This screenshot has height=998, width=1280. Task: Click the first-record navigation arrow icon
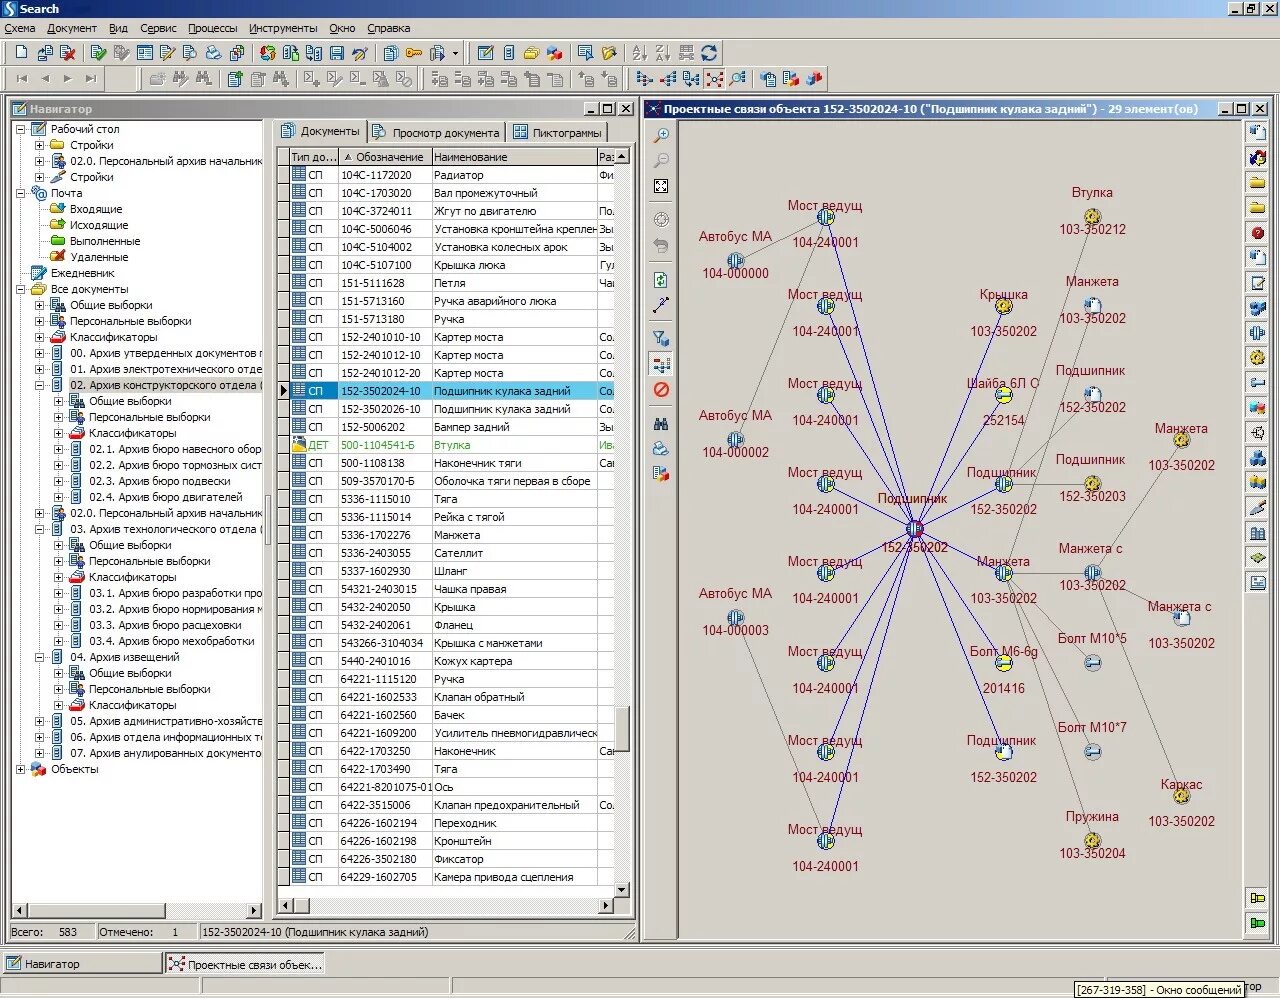tap(22, 78)
